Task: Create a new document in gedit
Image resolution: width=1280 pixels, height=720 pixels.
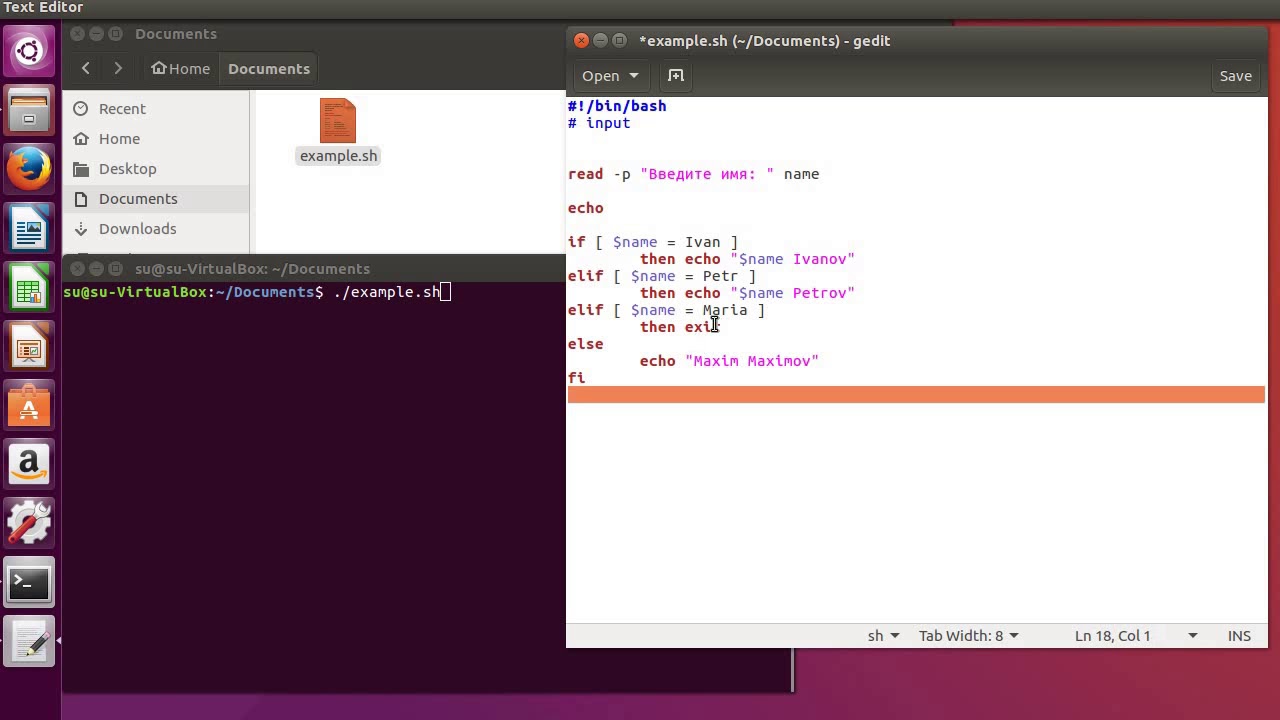Action: [x=676, y=76]
